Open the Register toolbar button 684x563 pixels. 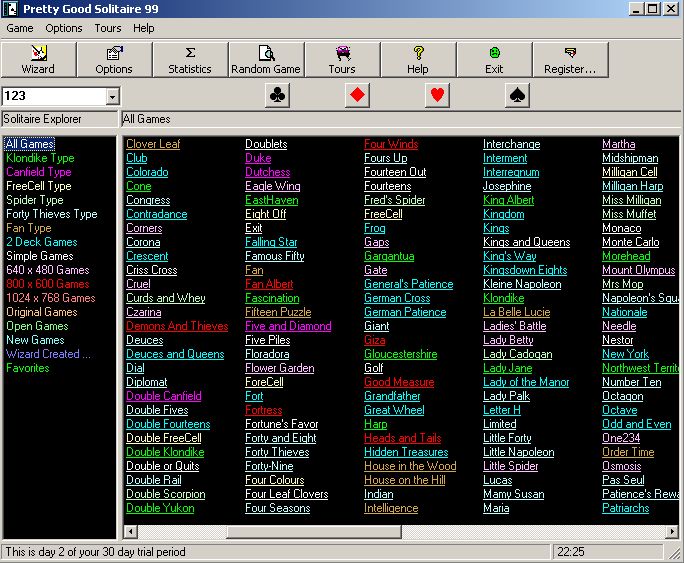570,60
